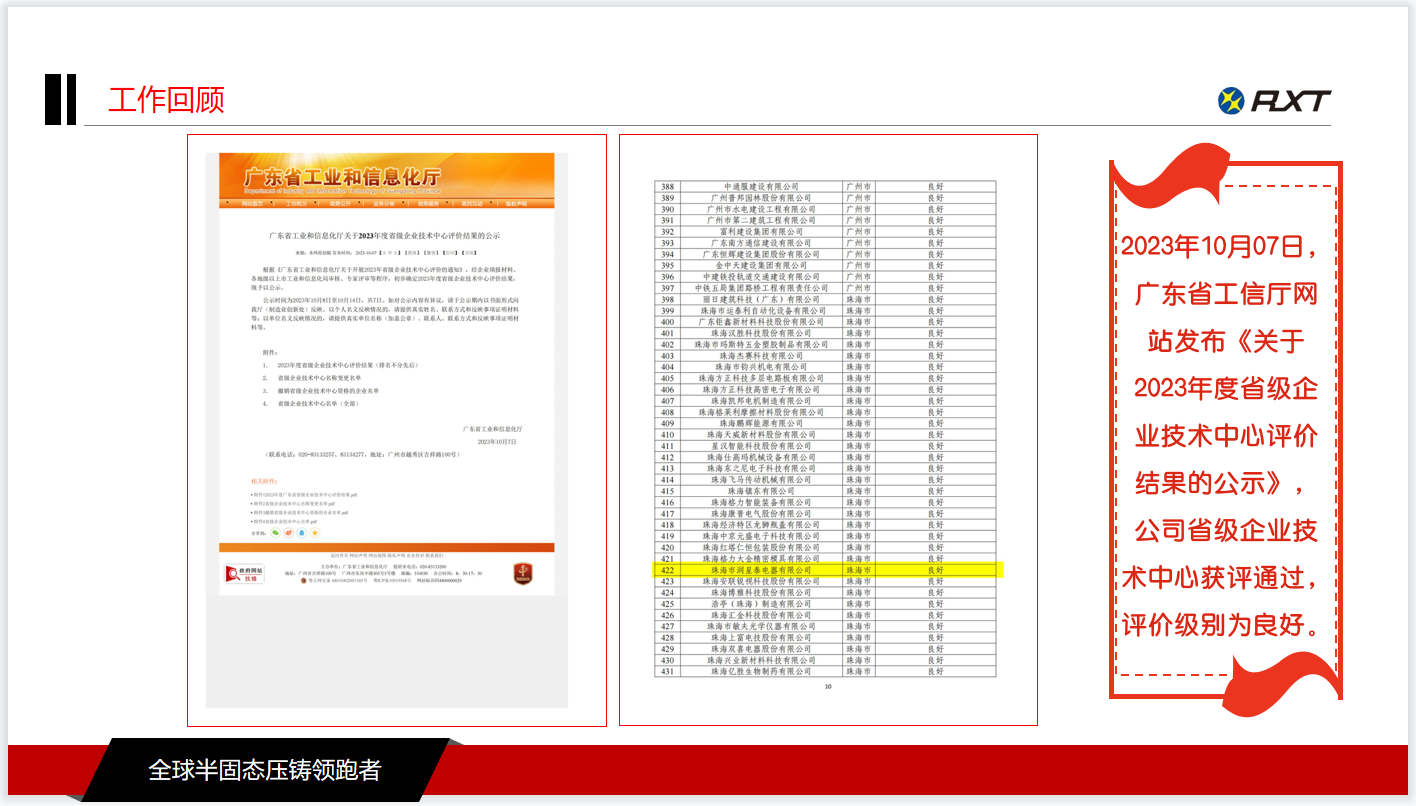
Task: Click the table row 珠海博雅科技股份有限公司
Action: pyautogui.click(x=825, y=593)
